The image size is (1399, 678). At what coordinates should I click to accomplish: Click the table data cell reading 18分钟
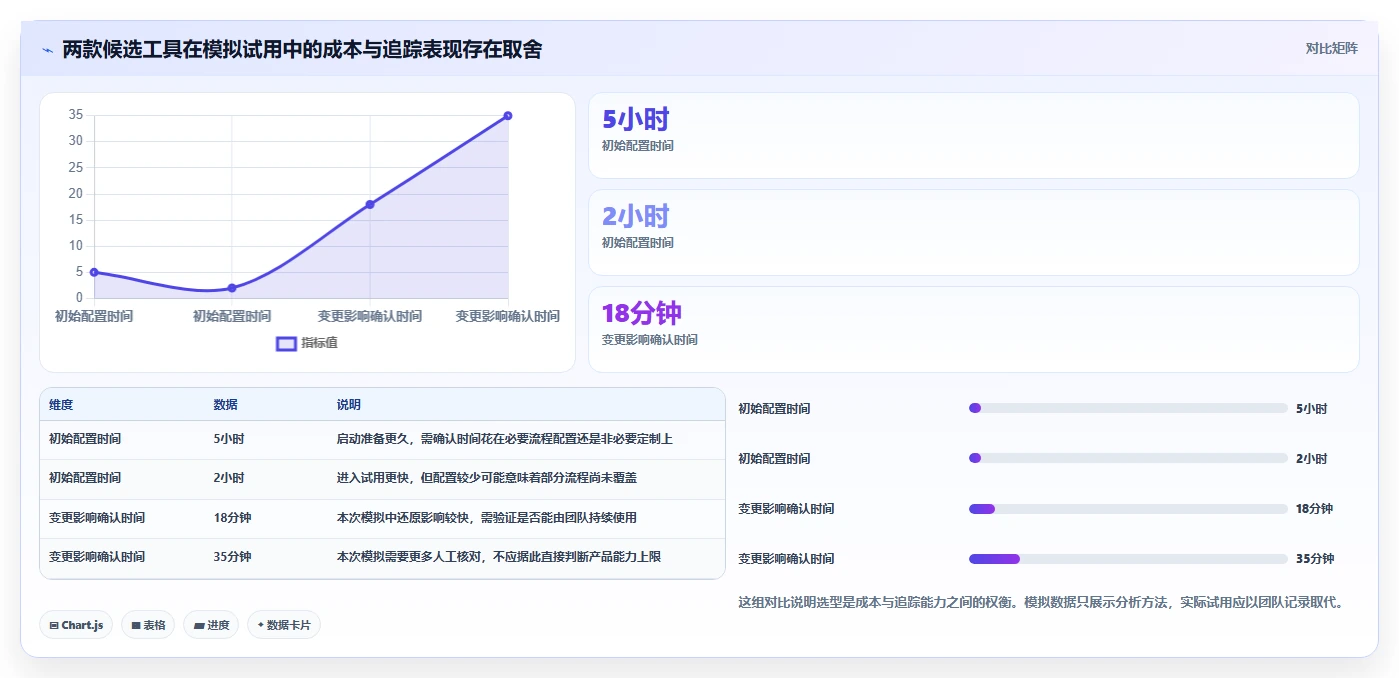pos(232,518)
